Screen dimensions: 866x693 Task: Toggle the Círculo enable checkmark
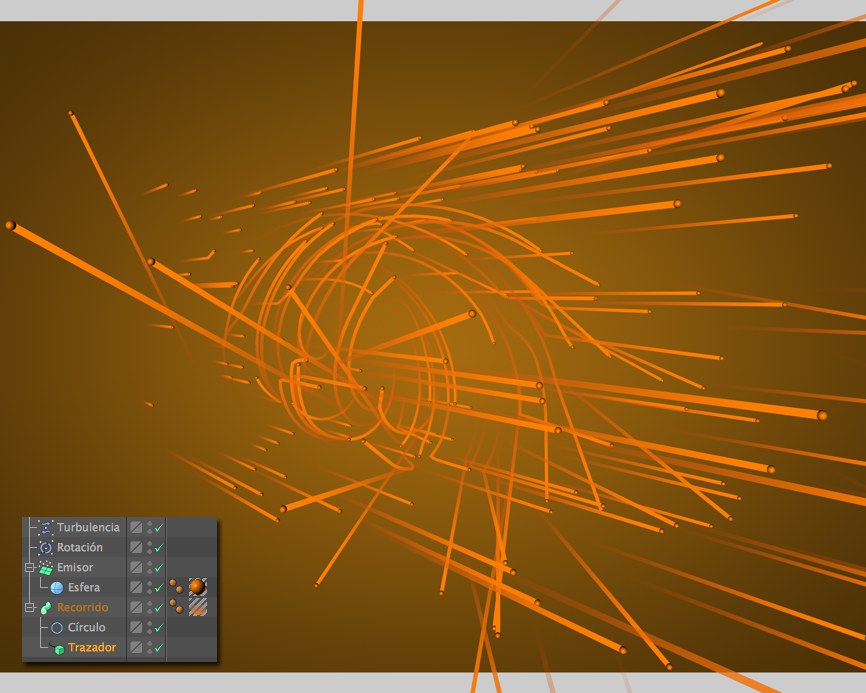click(x=159, y=627)
